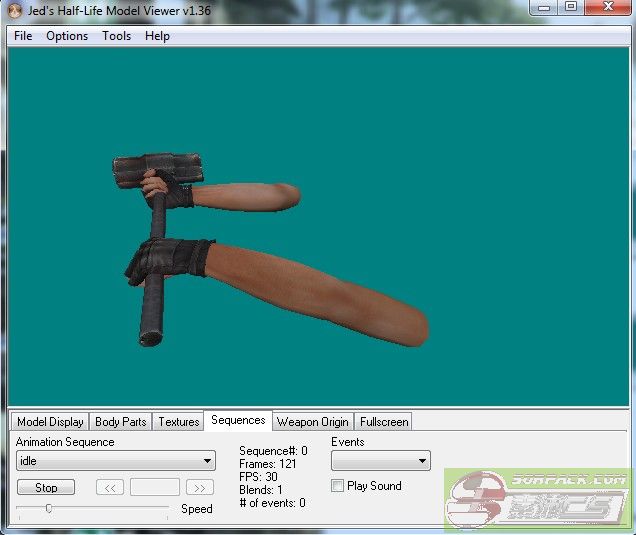Switch to the Weapon Origin tab
The image size is (636, 535).
pos(313,422)
